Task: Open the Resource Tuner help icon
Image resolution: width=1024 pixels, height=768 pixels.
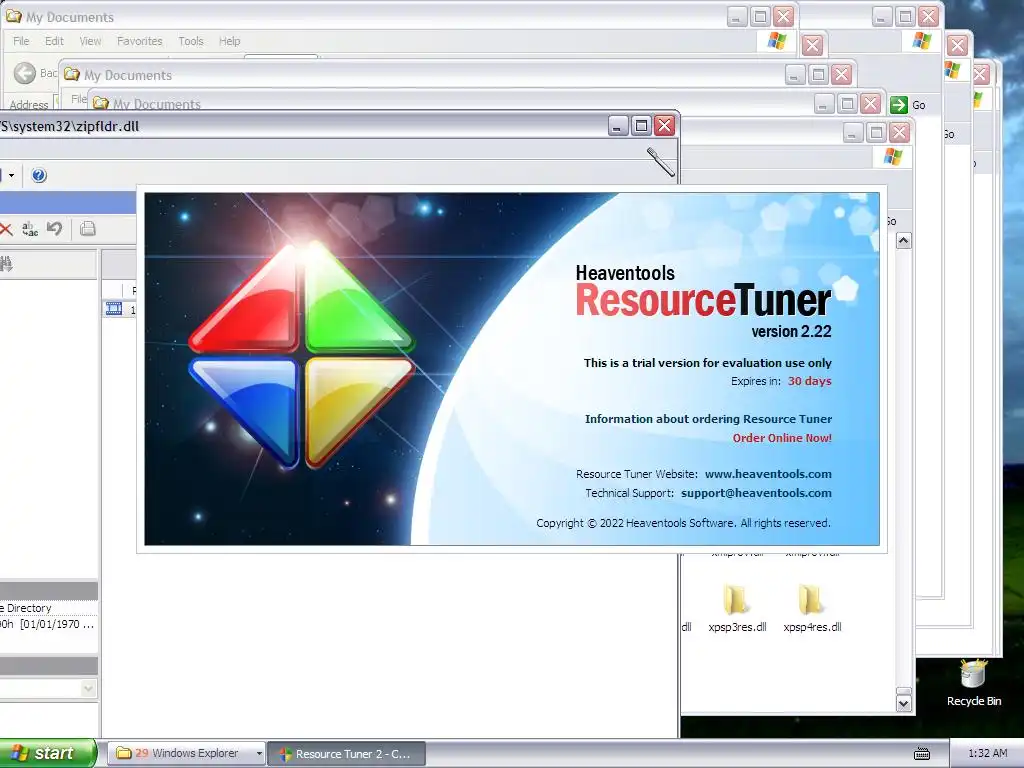Action: [39, 175]
